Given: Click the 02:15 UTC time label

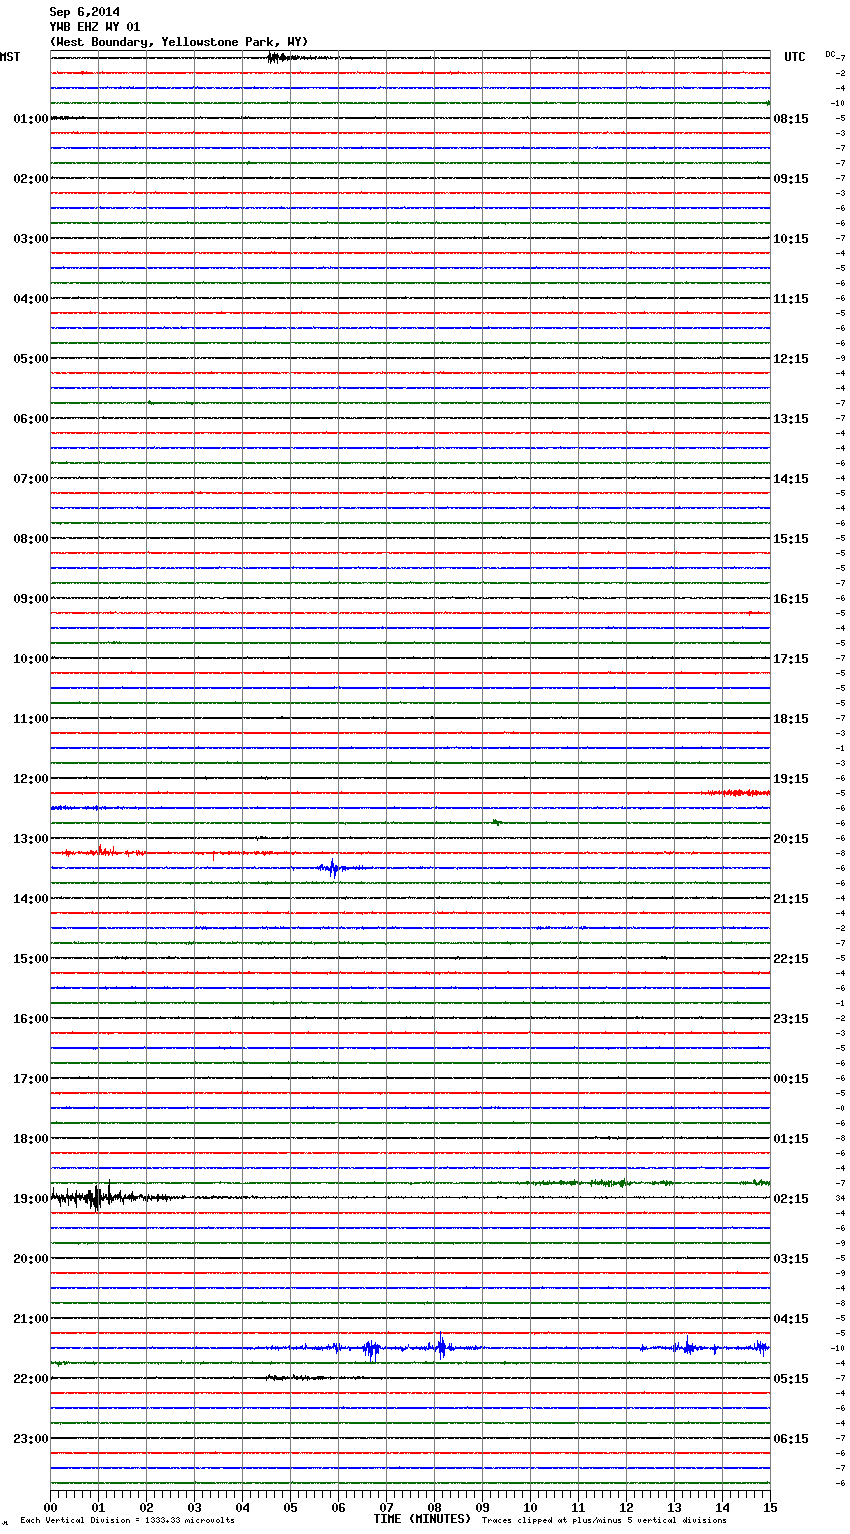Looking at the screenshot, I should click(x=791, y=1199).
